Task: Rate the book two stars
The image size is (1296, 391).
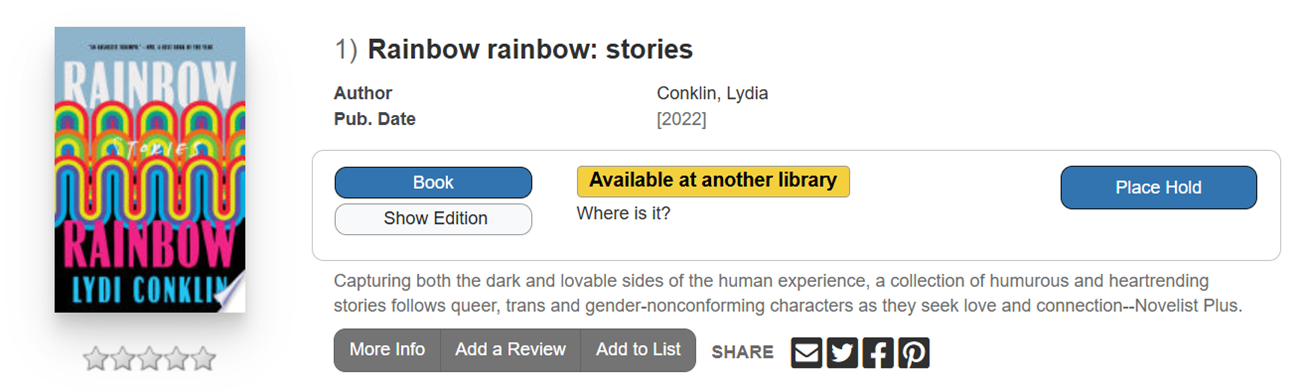Action: tap(122, 358)
